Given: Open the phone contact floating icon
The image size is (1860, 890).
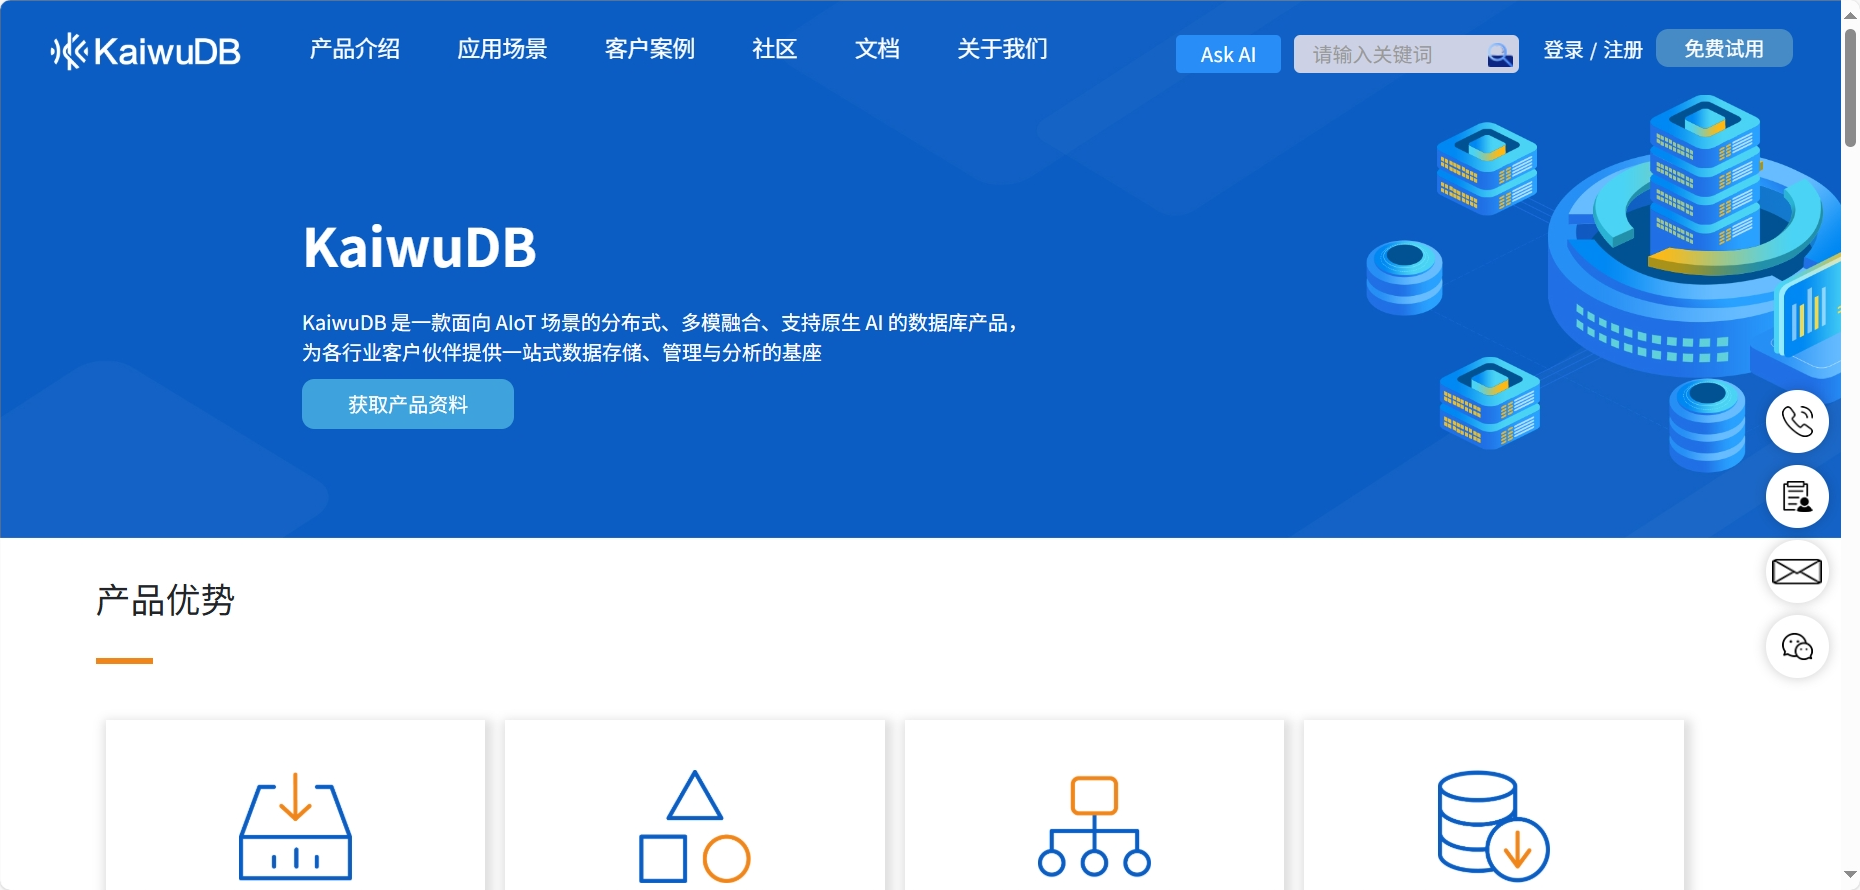Looking at the screenshot, I should pyautogui.click(x=1797, y=421).
